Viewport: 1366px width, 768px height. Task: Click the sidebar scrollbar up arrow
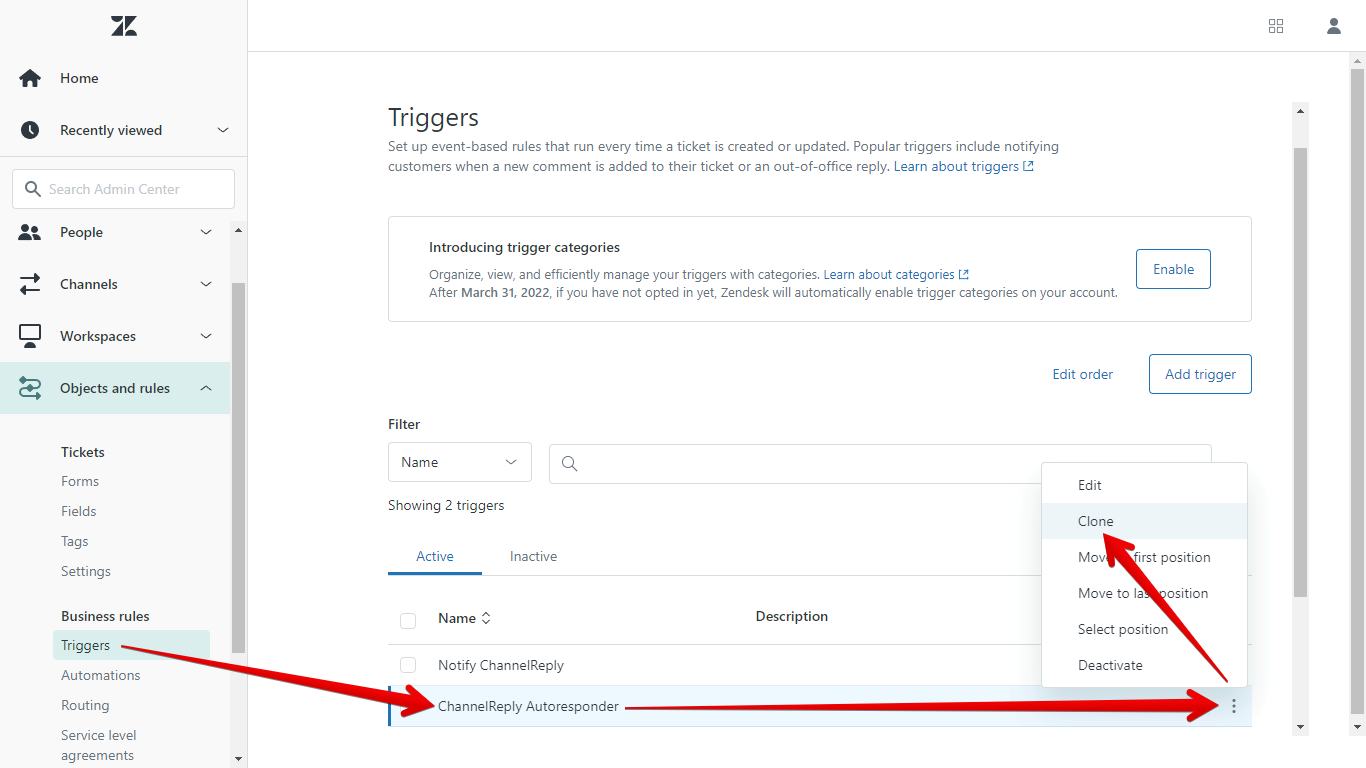pos(238,230)
